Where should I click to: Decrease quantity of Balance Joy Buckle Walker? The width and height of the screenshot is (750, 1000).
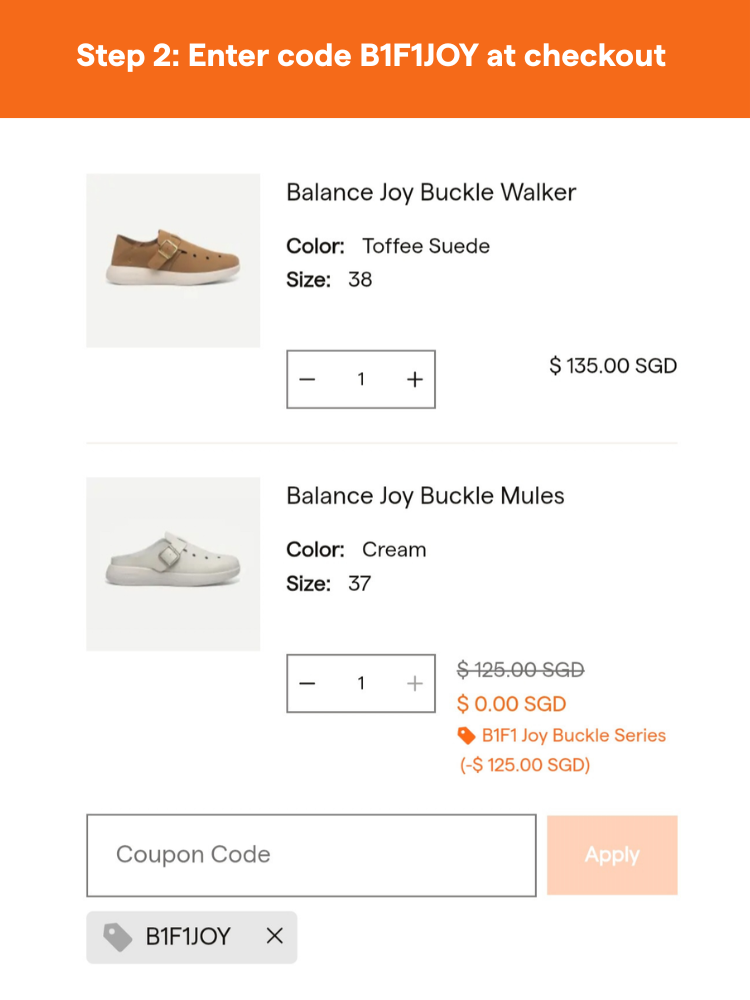(308, 380)
